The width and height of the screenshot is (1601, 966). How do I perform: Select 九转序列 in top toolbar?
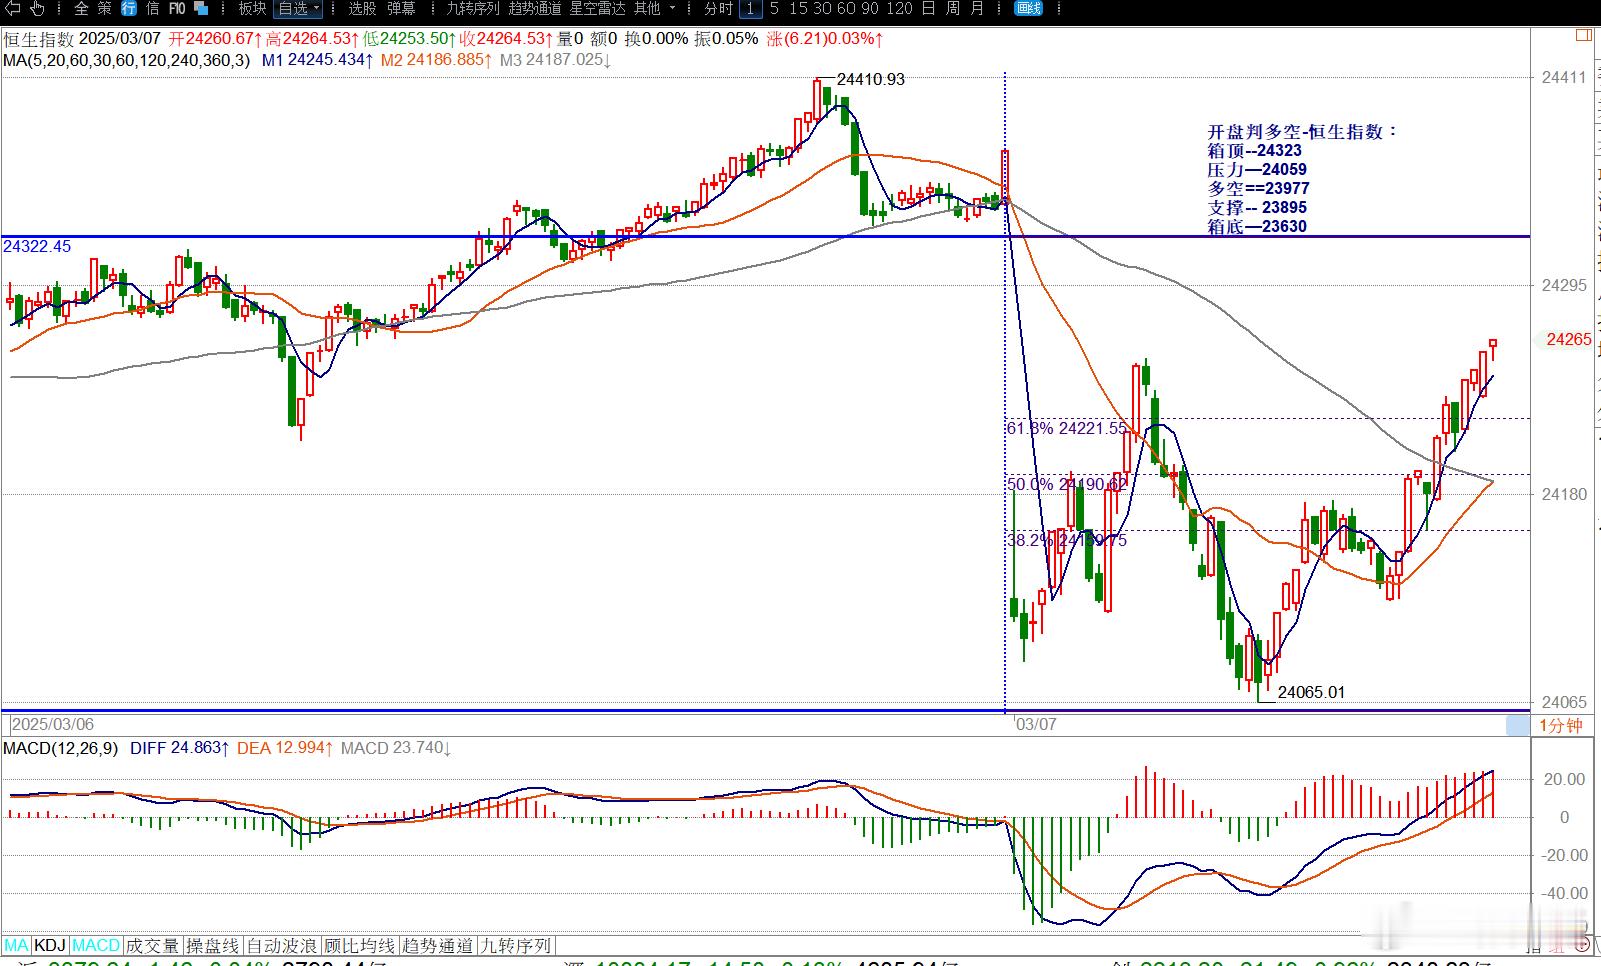tap(472, 9)
